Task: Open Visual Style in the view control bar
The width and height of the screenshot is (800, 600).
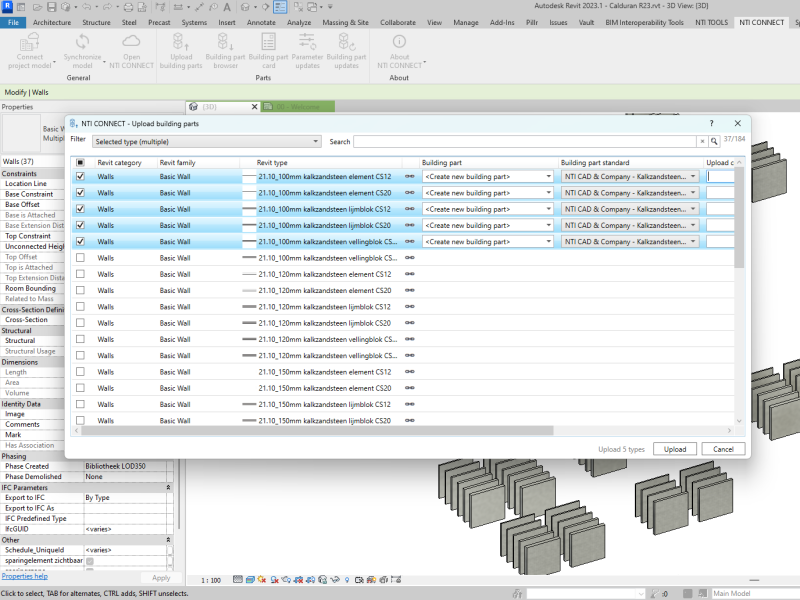Action: 250,580
